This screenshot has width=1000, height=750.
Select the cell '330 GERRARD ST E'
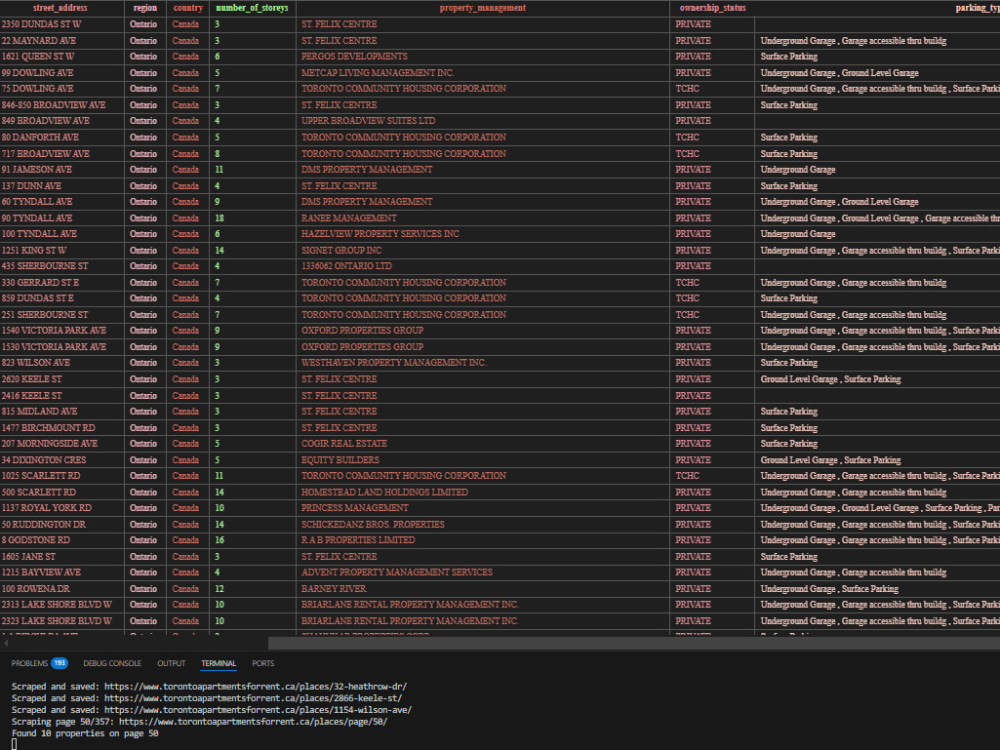point(62,283)
